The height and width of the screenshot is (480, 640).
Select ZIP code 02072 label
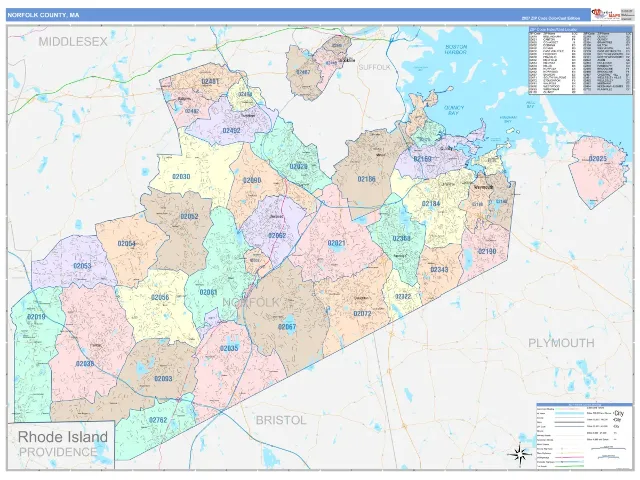(362, 313)
